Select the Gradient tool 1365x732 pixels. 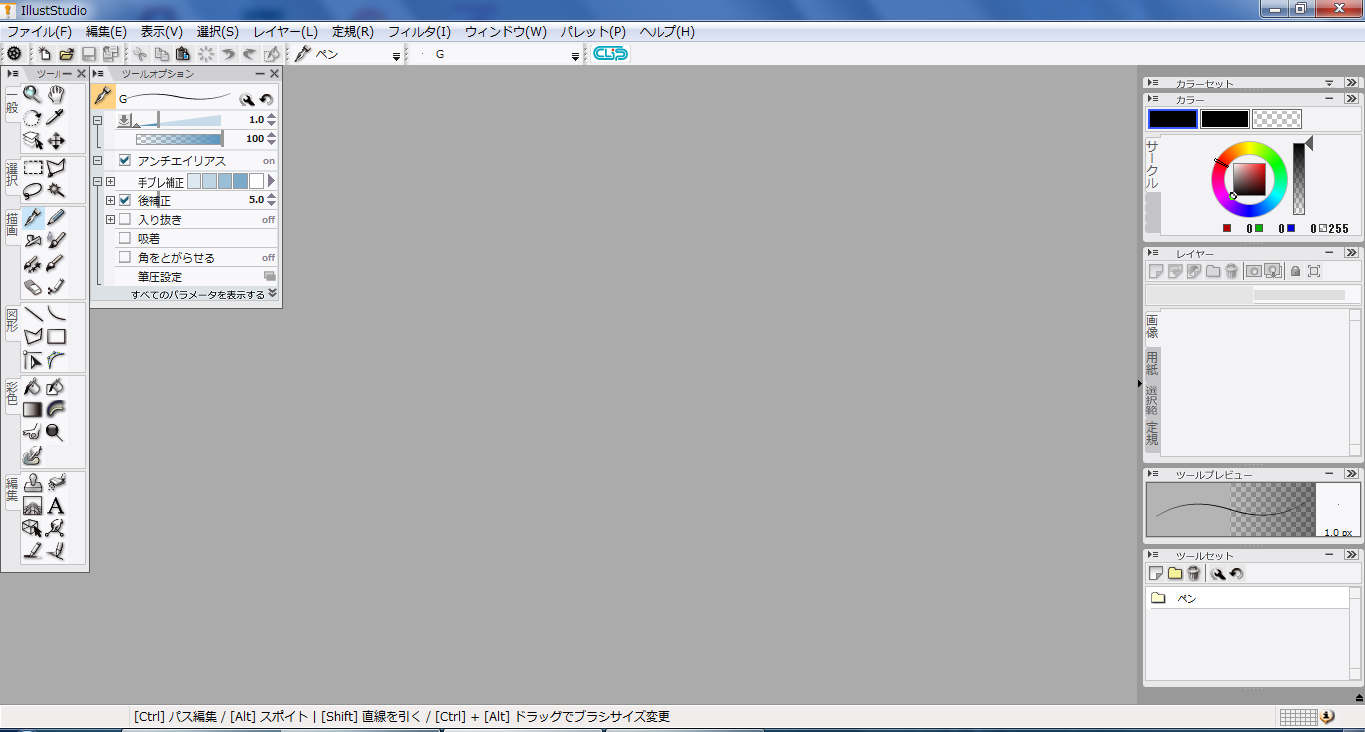(x=33, y=409)
